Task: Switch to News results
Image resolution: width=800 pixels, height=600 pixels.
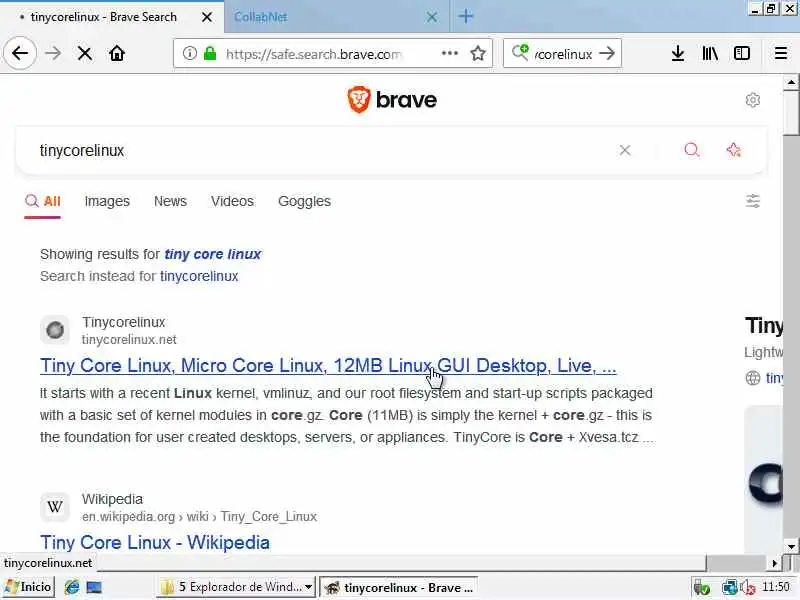Action: tap(170, 201)
